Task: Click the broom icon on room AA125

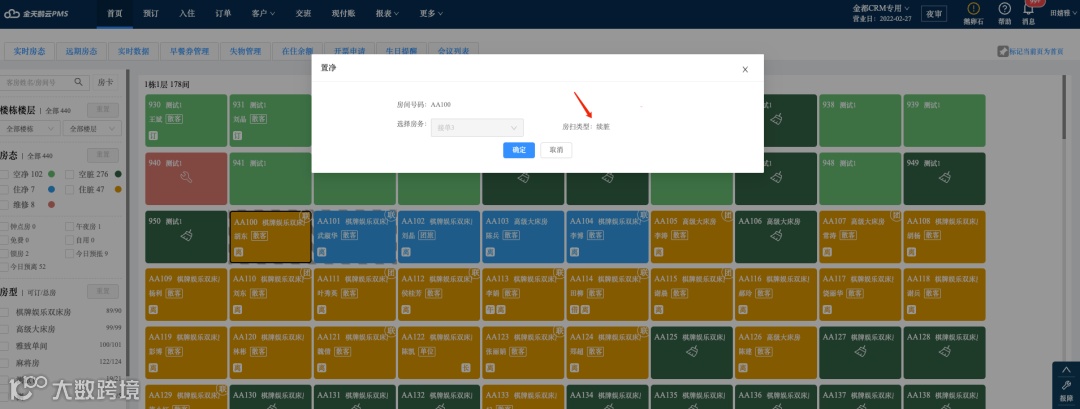Action: coord(692,352)
